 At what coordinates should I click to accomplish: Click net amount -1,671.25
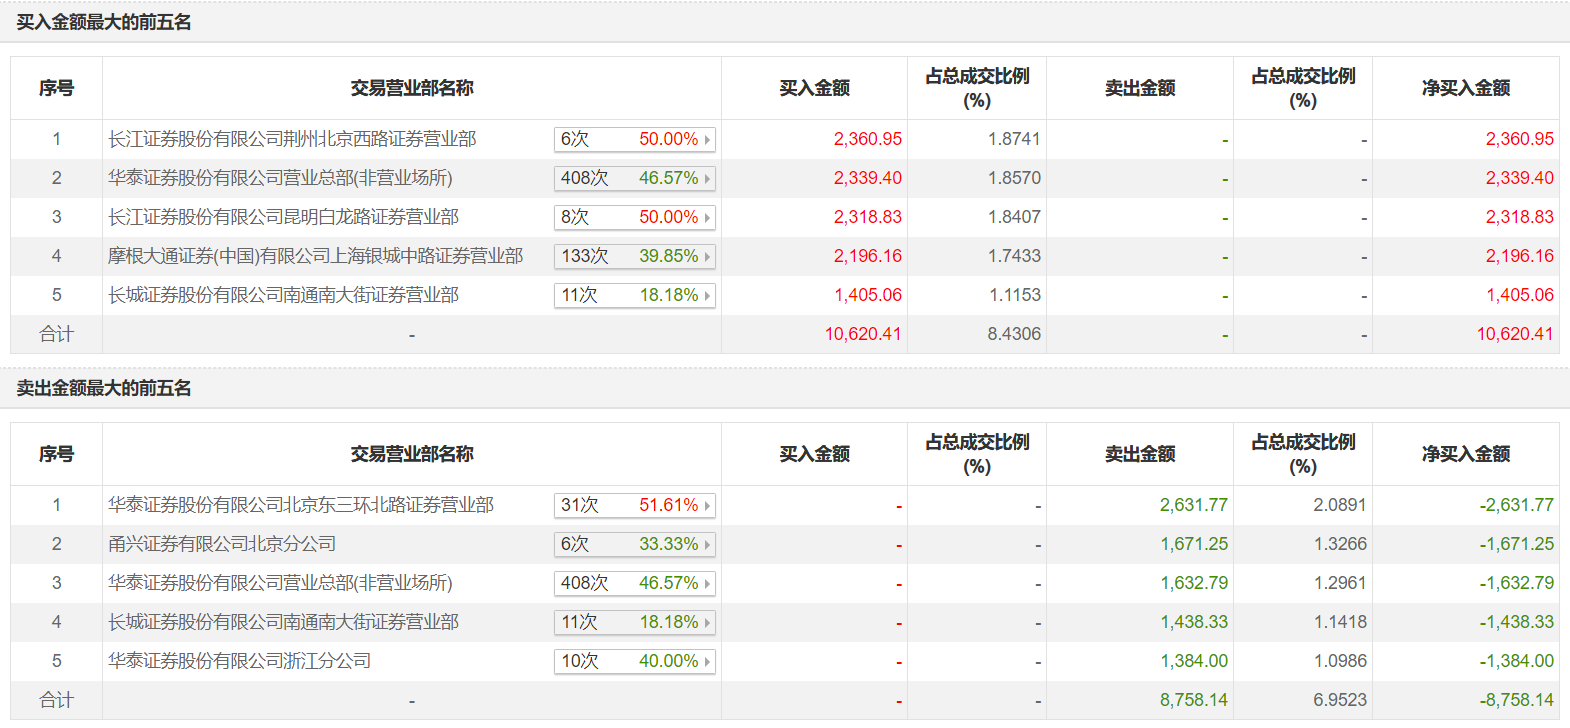(1516, 544)
